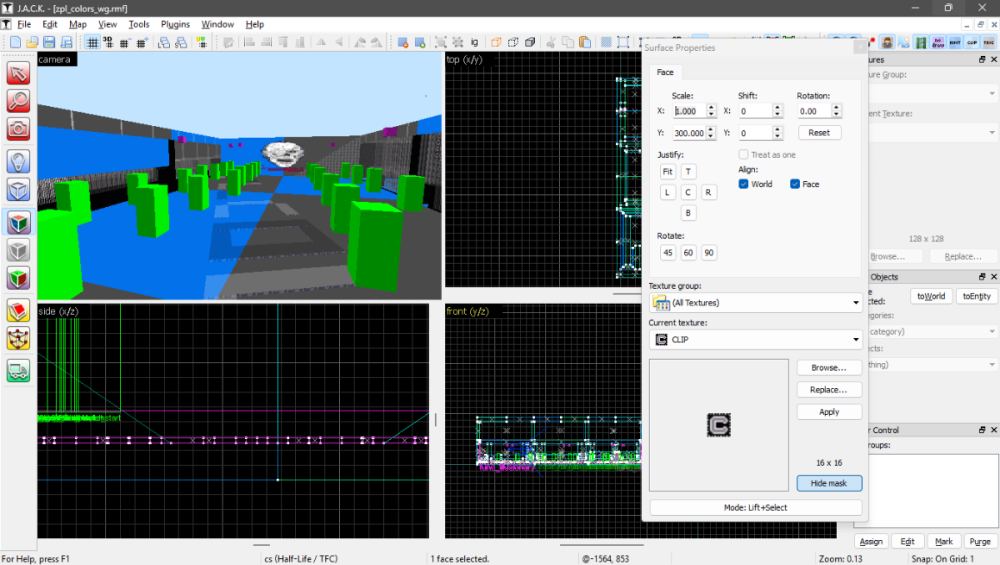Toggle the 2D grid display toolbar icon
Screen dimensions: 1000x565
92,43
